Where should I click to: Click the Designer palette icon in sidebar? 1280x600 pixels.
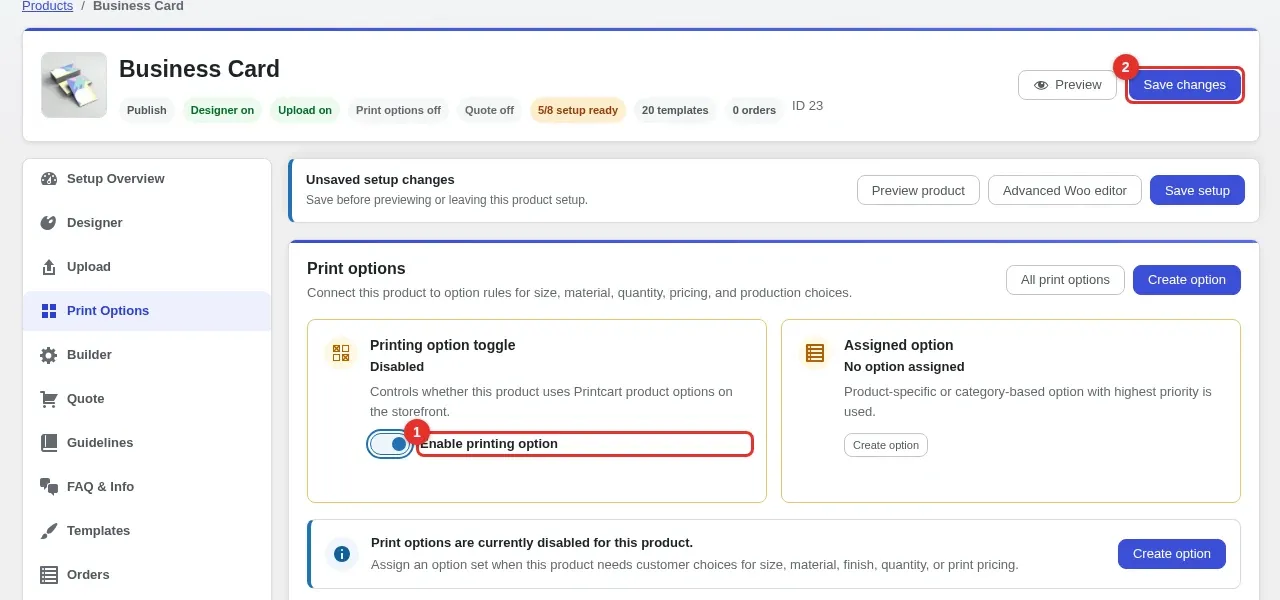49,223
